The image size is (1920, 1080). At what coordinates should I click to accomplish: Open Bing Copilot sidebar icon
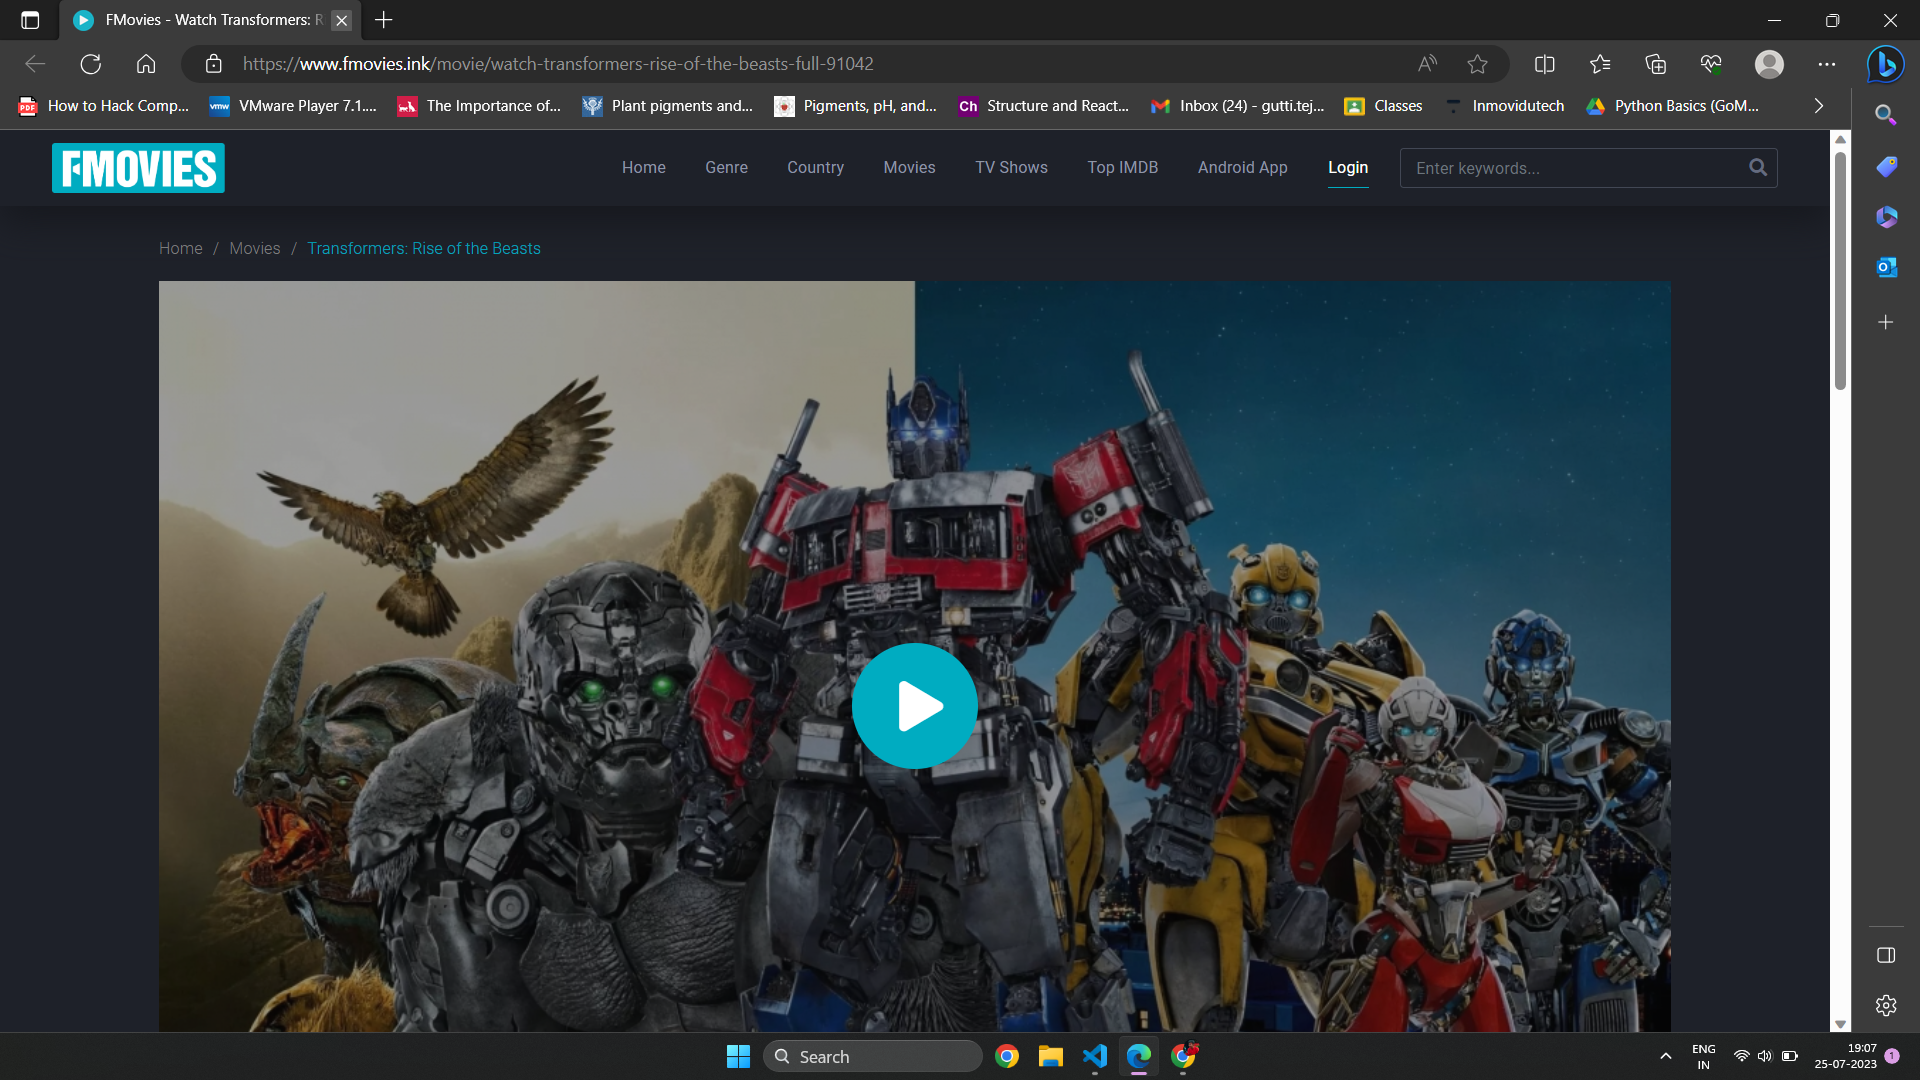(1885, 64)
